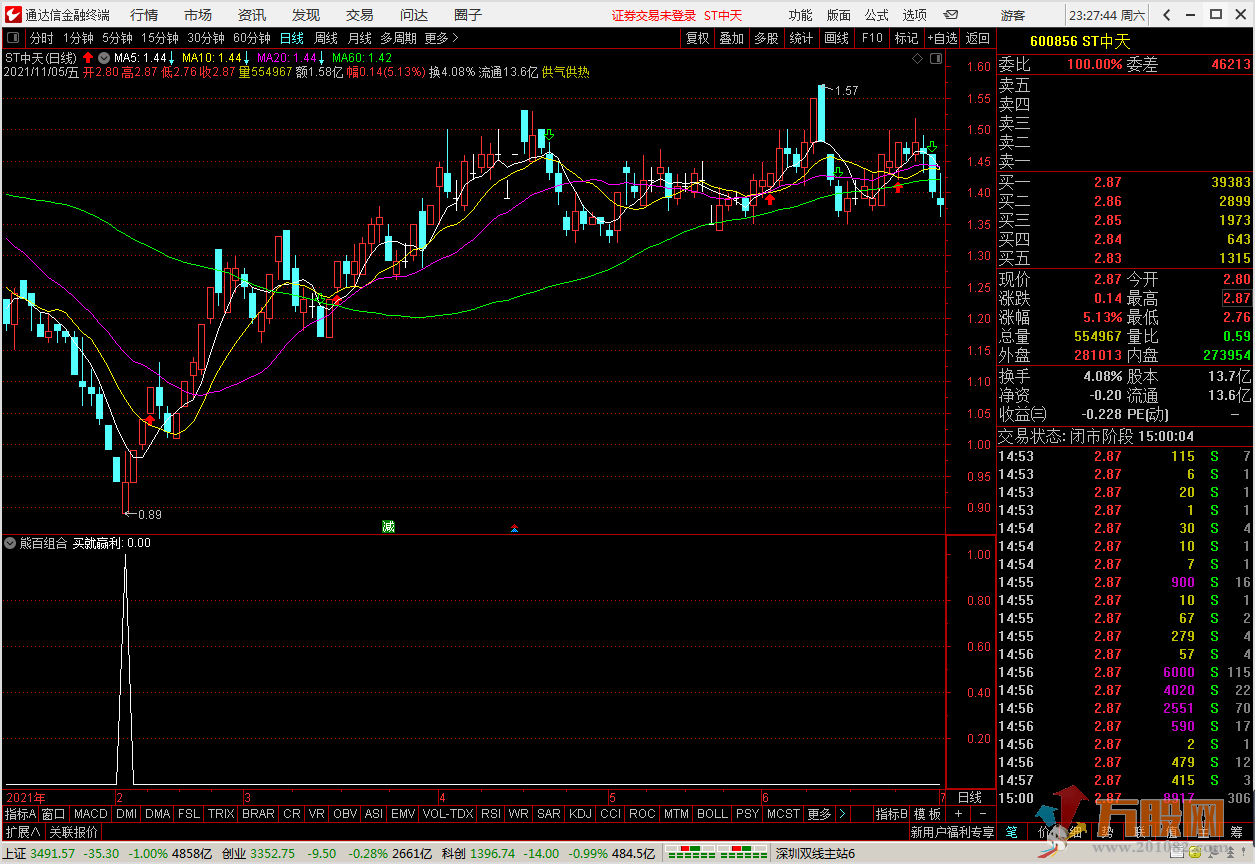Image resolution: width=1255 pixels, height=864 pixels.
Task: Select the RSI indicator tab
Action: point(491,814)
